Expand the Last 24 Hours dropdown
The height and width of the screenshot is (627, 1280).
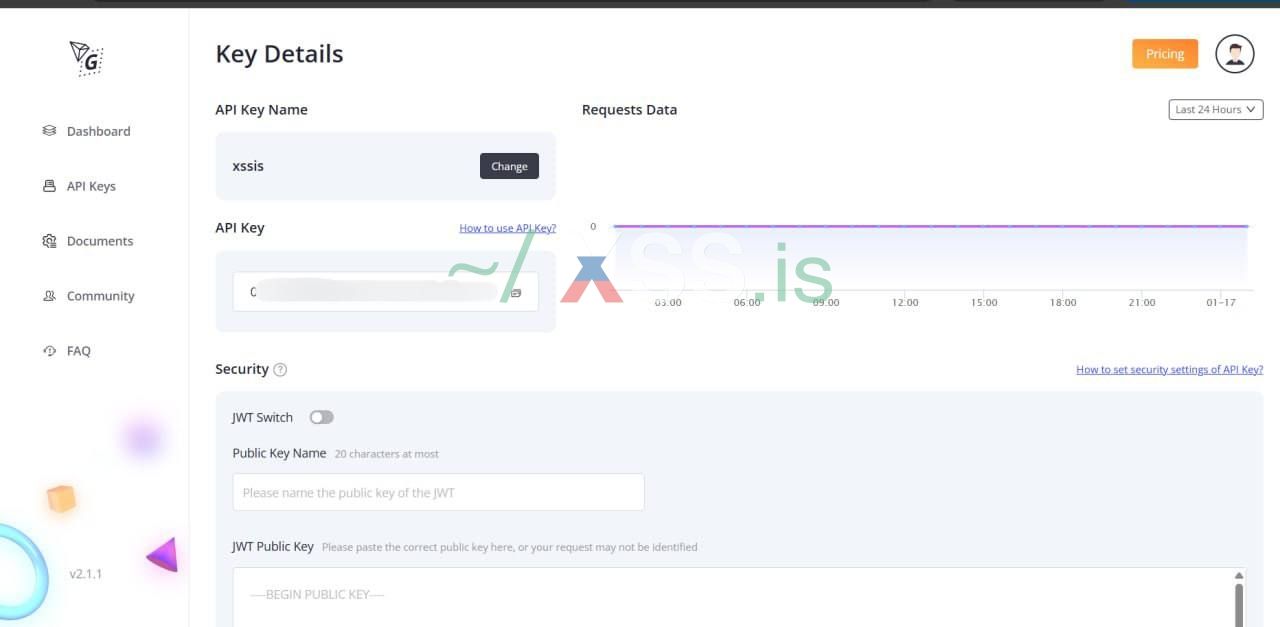1215,110
